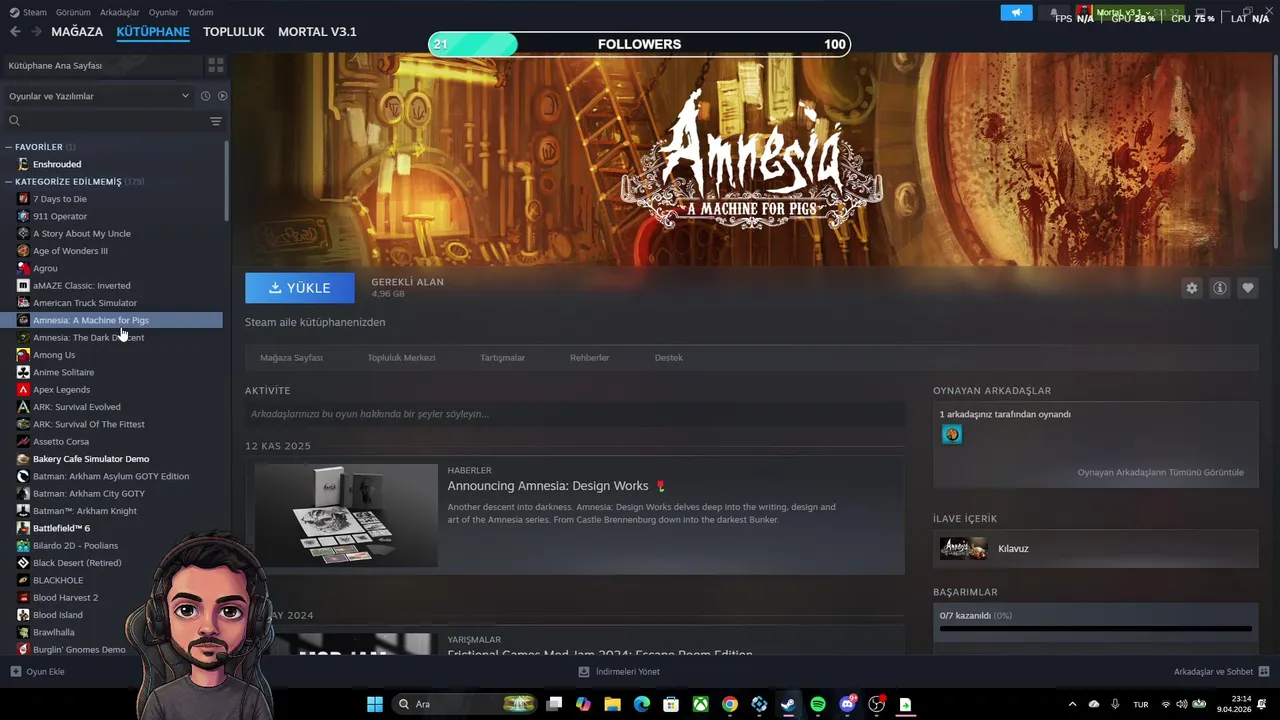Click the Oyun Ekle plus icon
The image size is (1280, 720).
coord(15,672)
